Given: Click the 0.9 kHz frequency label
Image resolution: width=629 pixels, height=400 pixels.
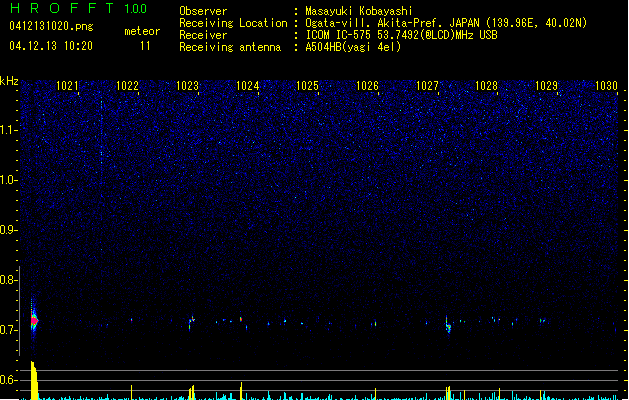Looking at the screenshot, I should point(8,230).
